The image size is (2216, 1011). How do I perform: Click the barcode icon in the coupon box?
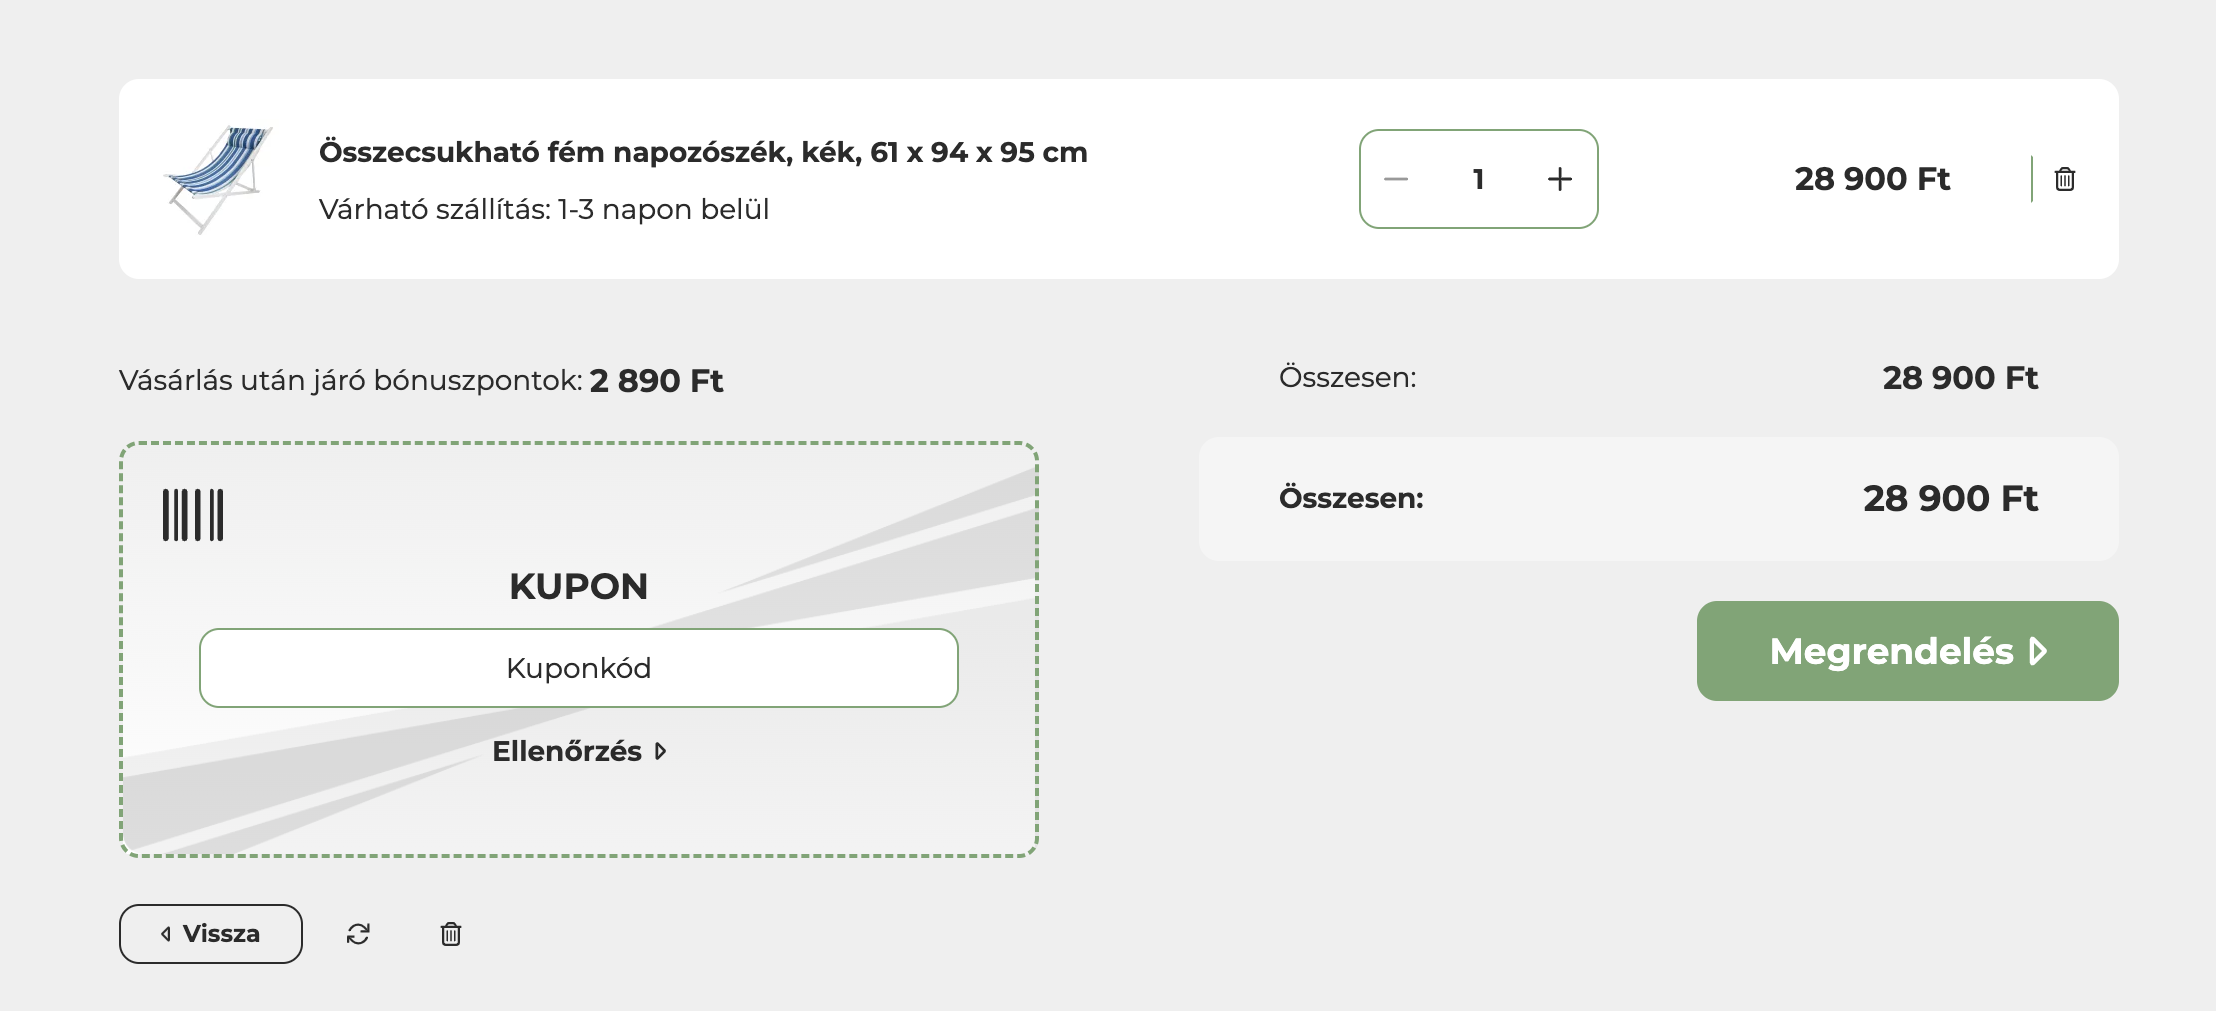point(193,515)
